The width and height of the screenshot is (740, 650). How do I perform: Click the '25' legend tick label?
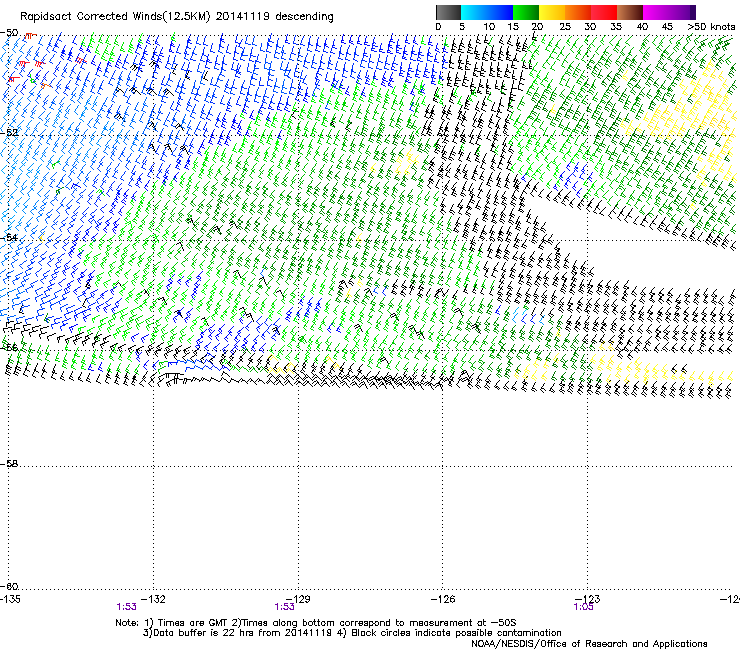pyautogui.click(x=565, y=27)
